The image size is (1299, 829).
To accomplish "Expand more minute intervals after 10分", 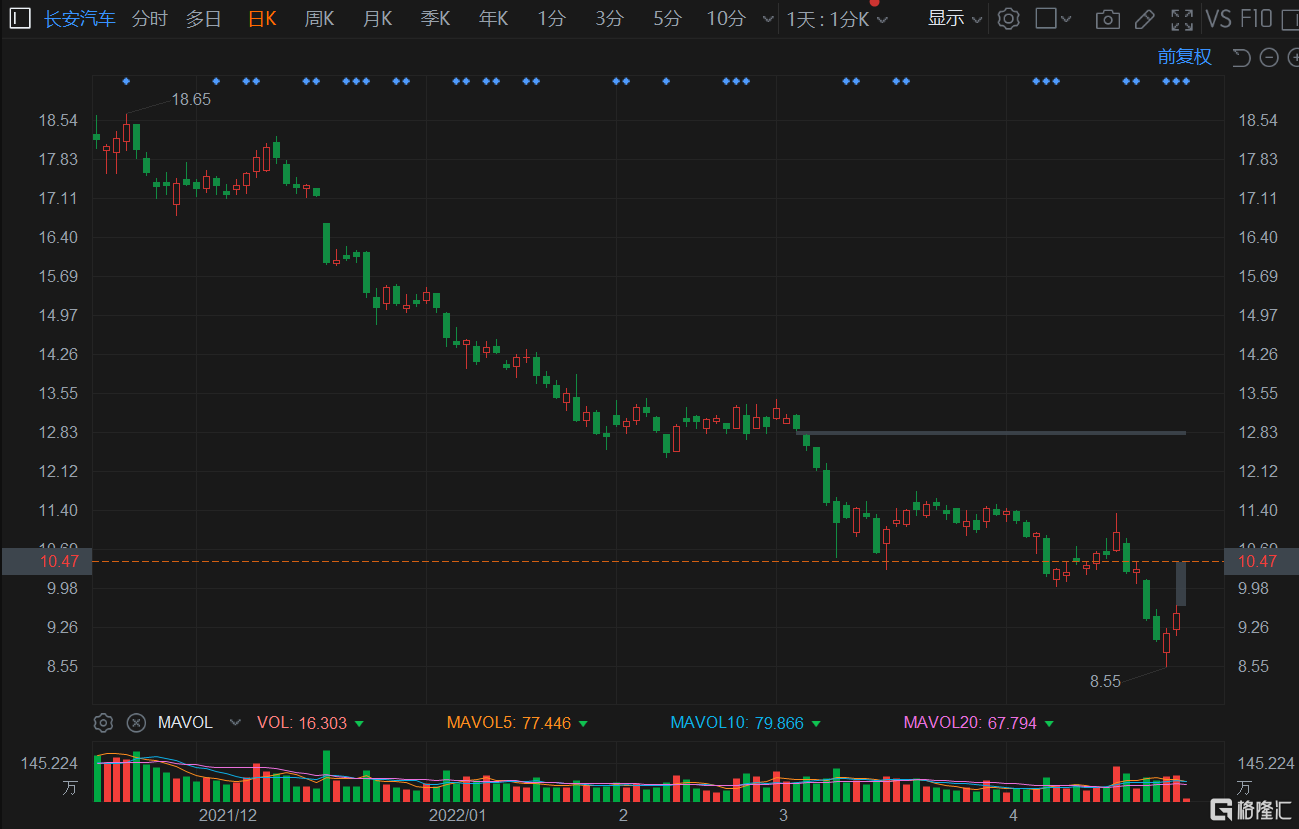I will click(768, 19).
